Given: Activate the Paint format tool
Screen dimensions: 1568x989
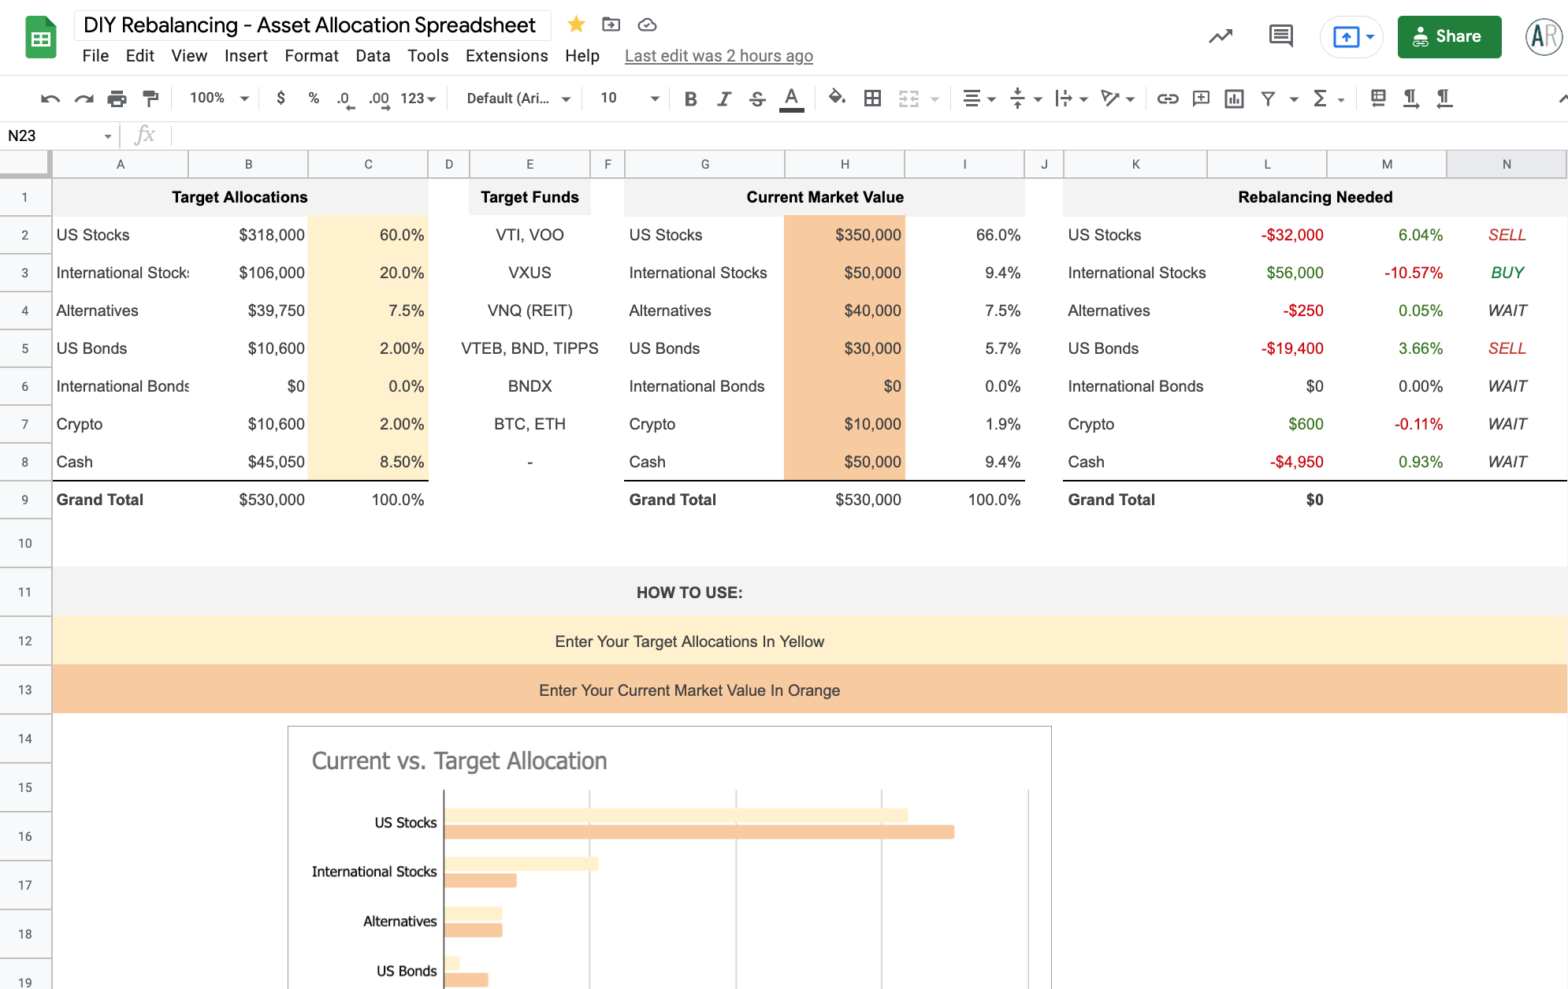Looking at the screenshot, I should 151,98.
